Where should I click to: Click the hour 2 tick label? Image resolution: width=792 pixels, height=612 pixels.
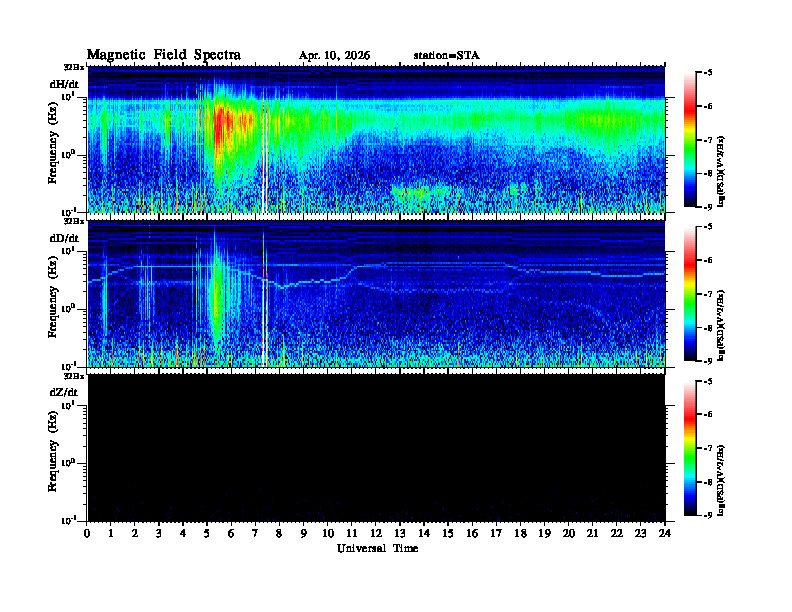(135, 533)
